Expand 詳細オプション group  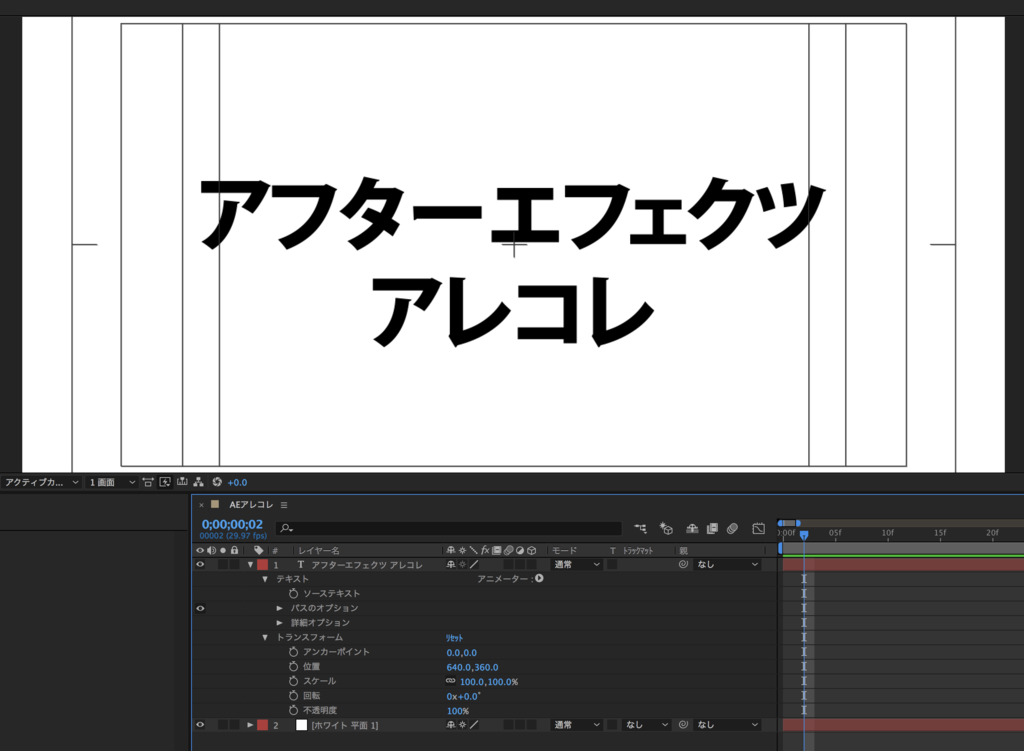[280, 622]
